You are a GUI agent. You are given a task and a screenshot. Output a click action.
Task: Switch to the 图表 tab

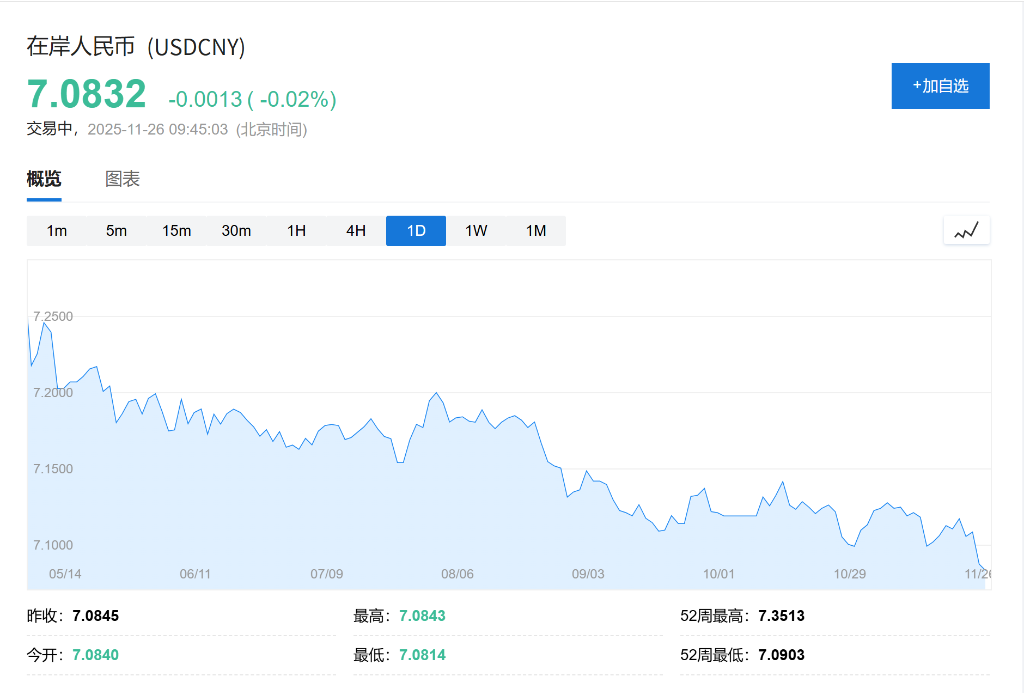pos(121,178)
